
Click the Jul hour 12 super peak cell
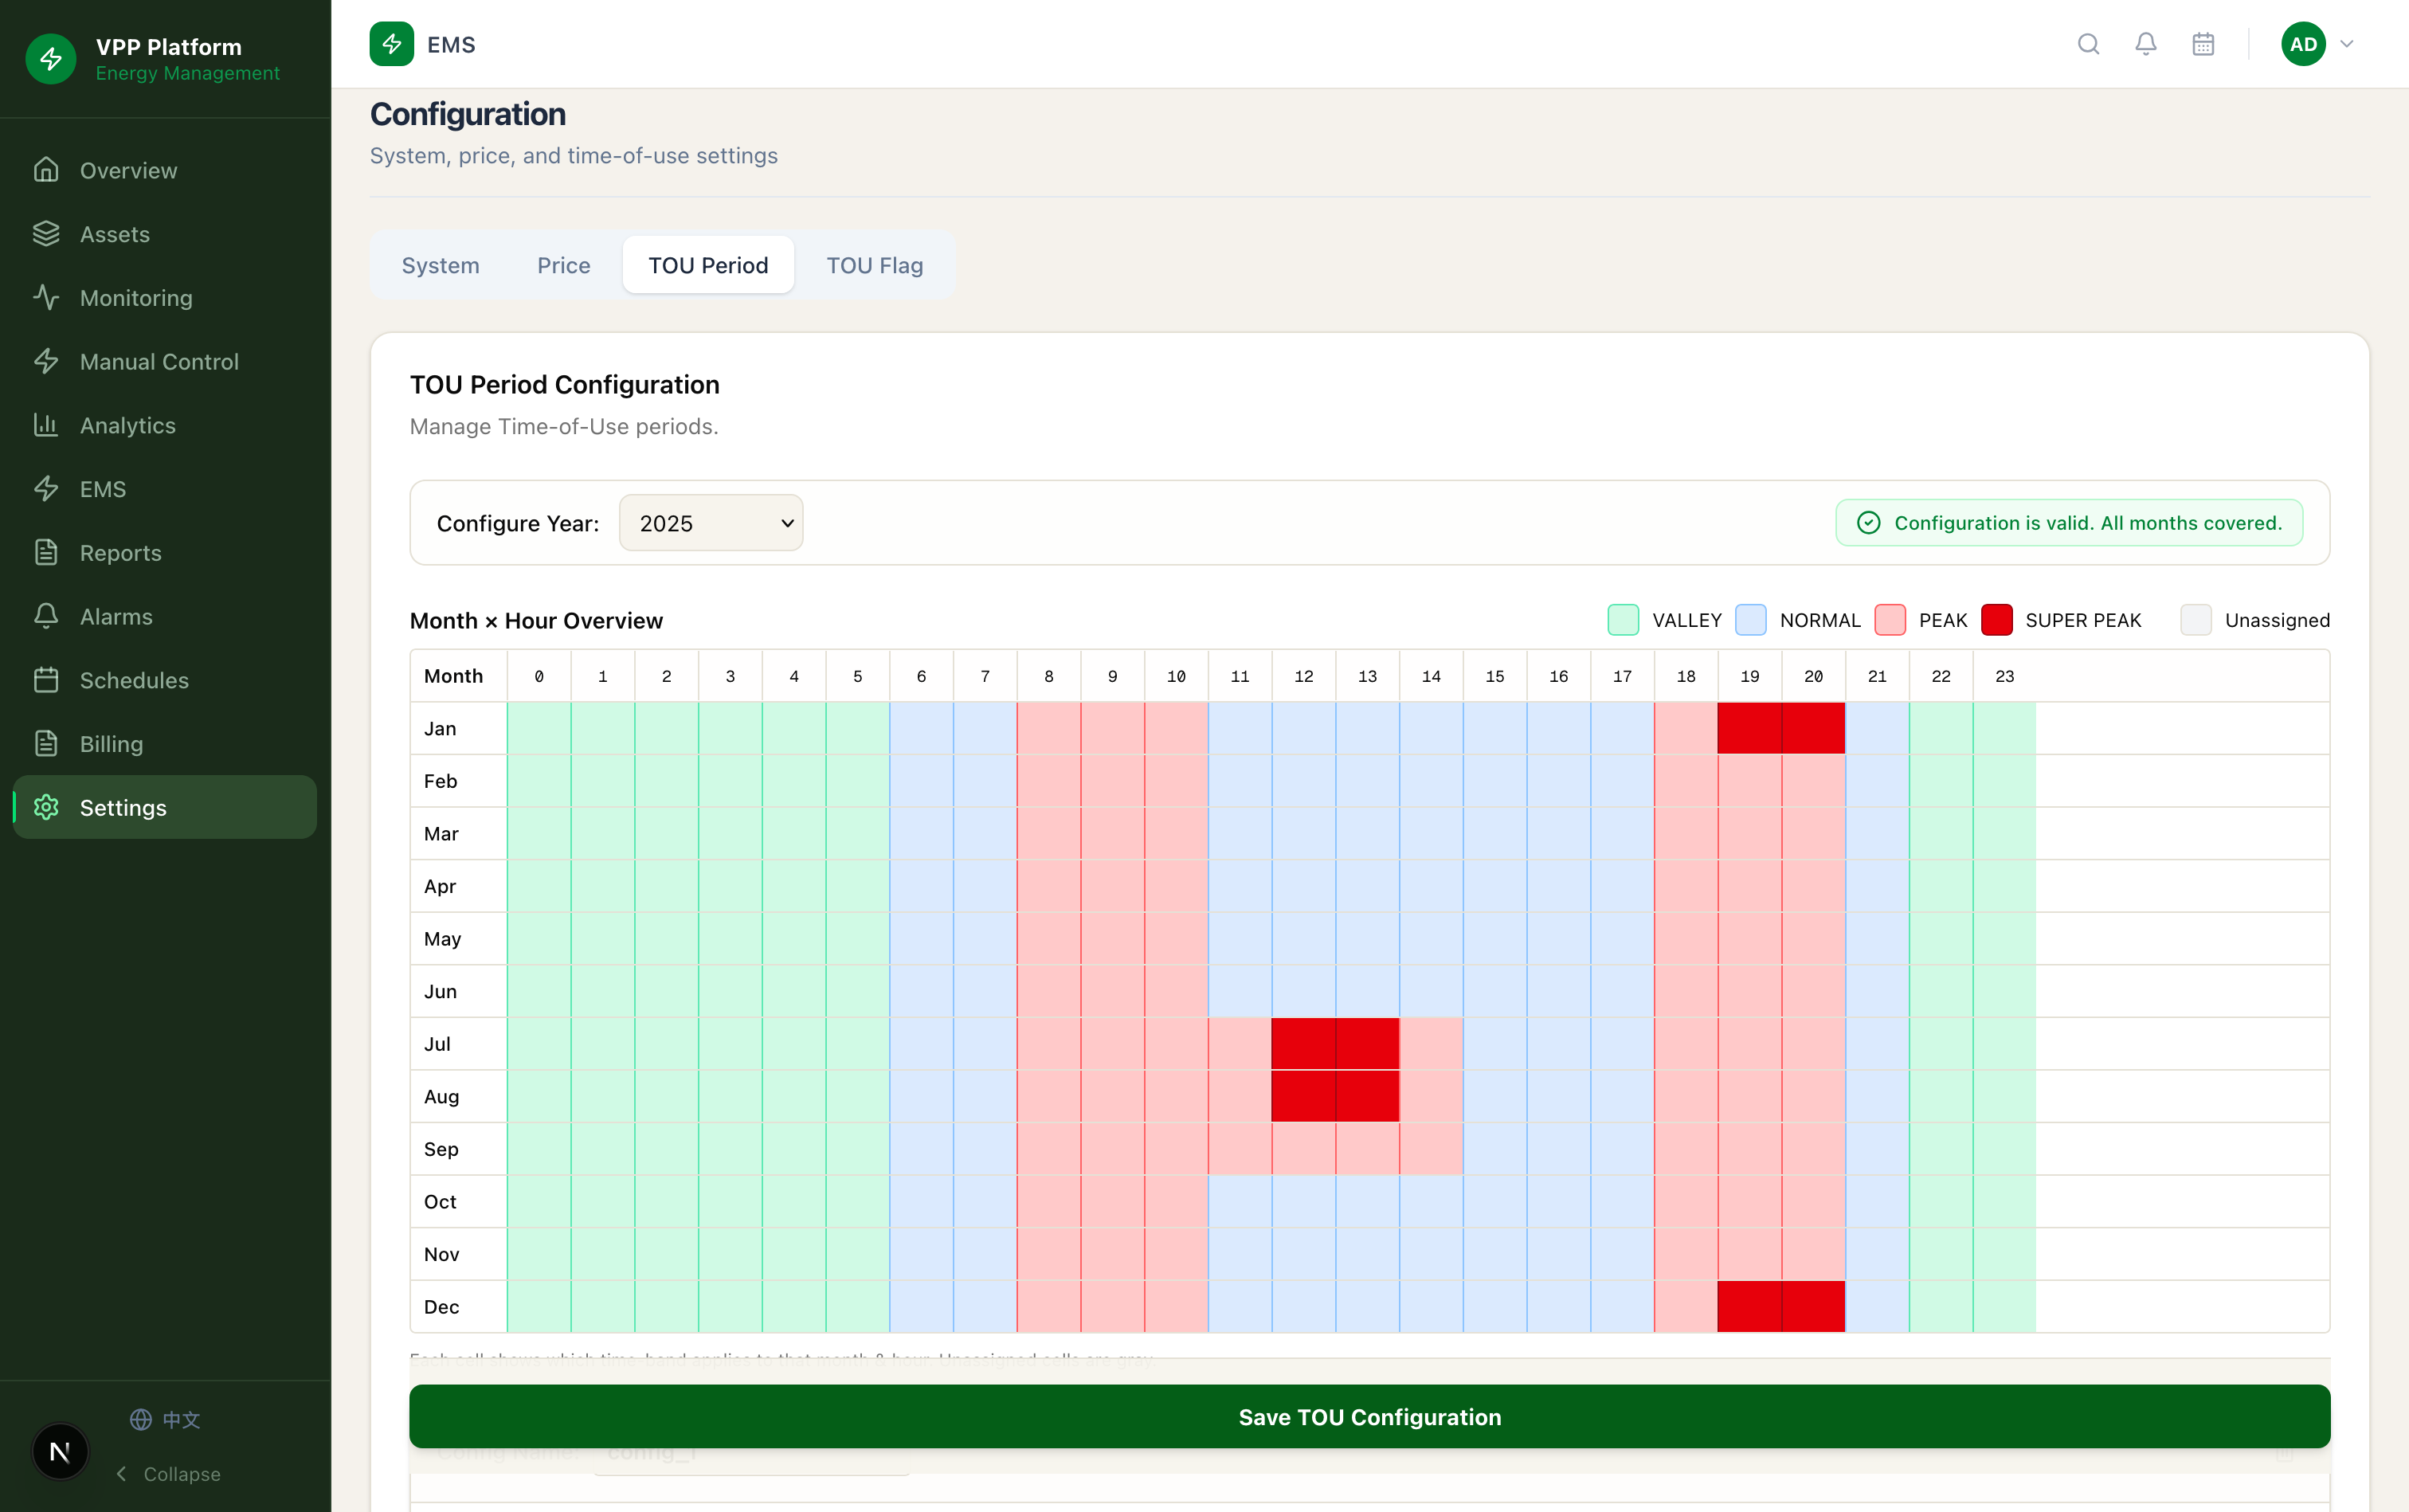(1304, 1044)
